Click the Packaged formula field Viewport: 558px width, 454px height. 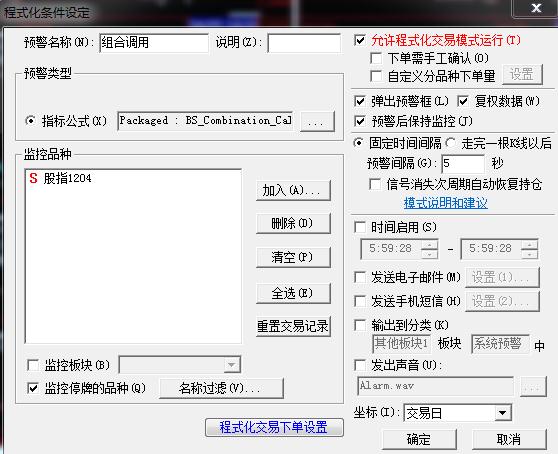[205, 121]
